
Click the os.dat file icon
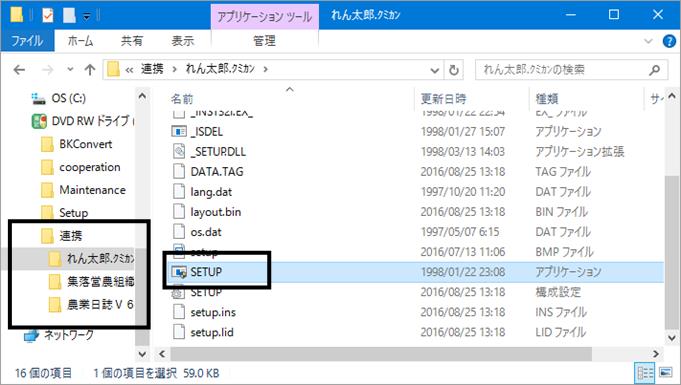click(x=179, y=232)
